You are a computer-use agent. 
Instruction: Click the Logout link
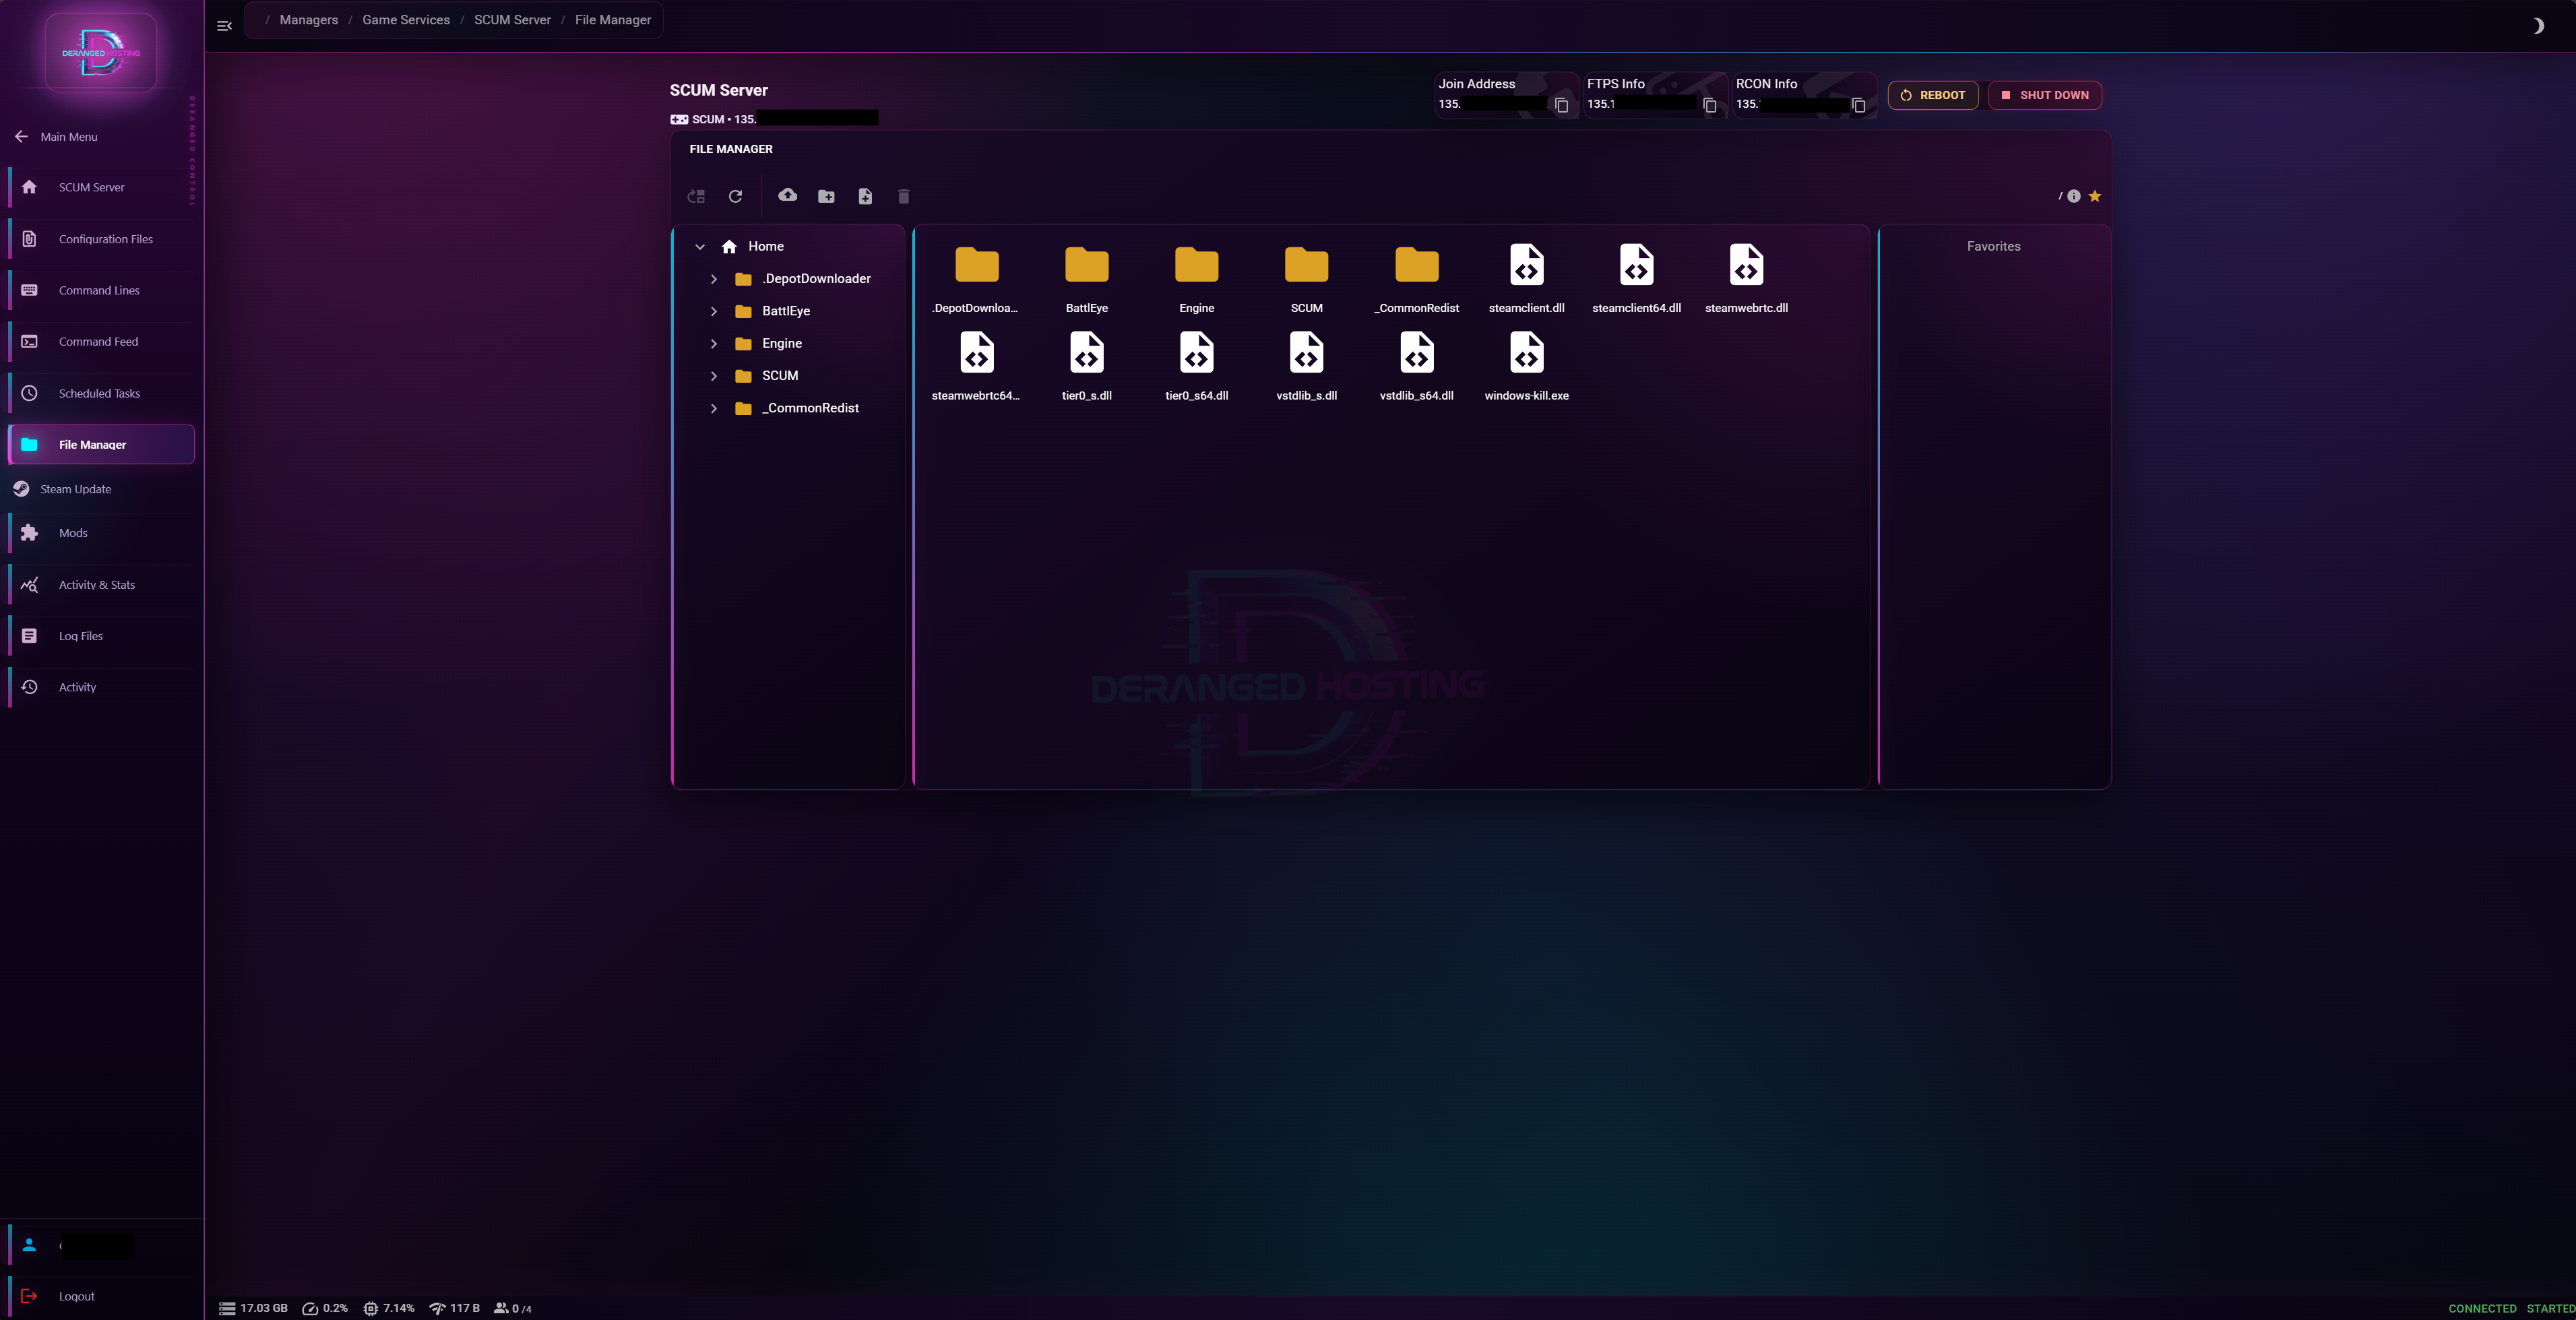tap(76, 1296)
